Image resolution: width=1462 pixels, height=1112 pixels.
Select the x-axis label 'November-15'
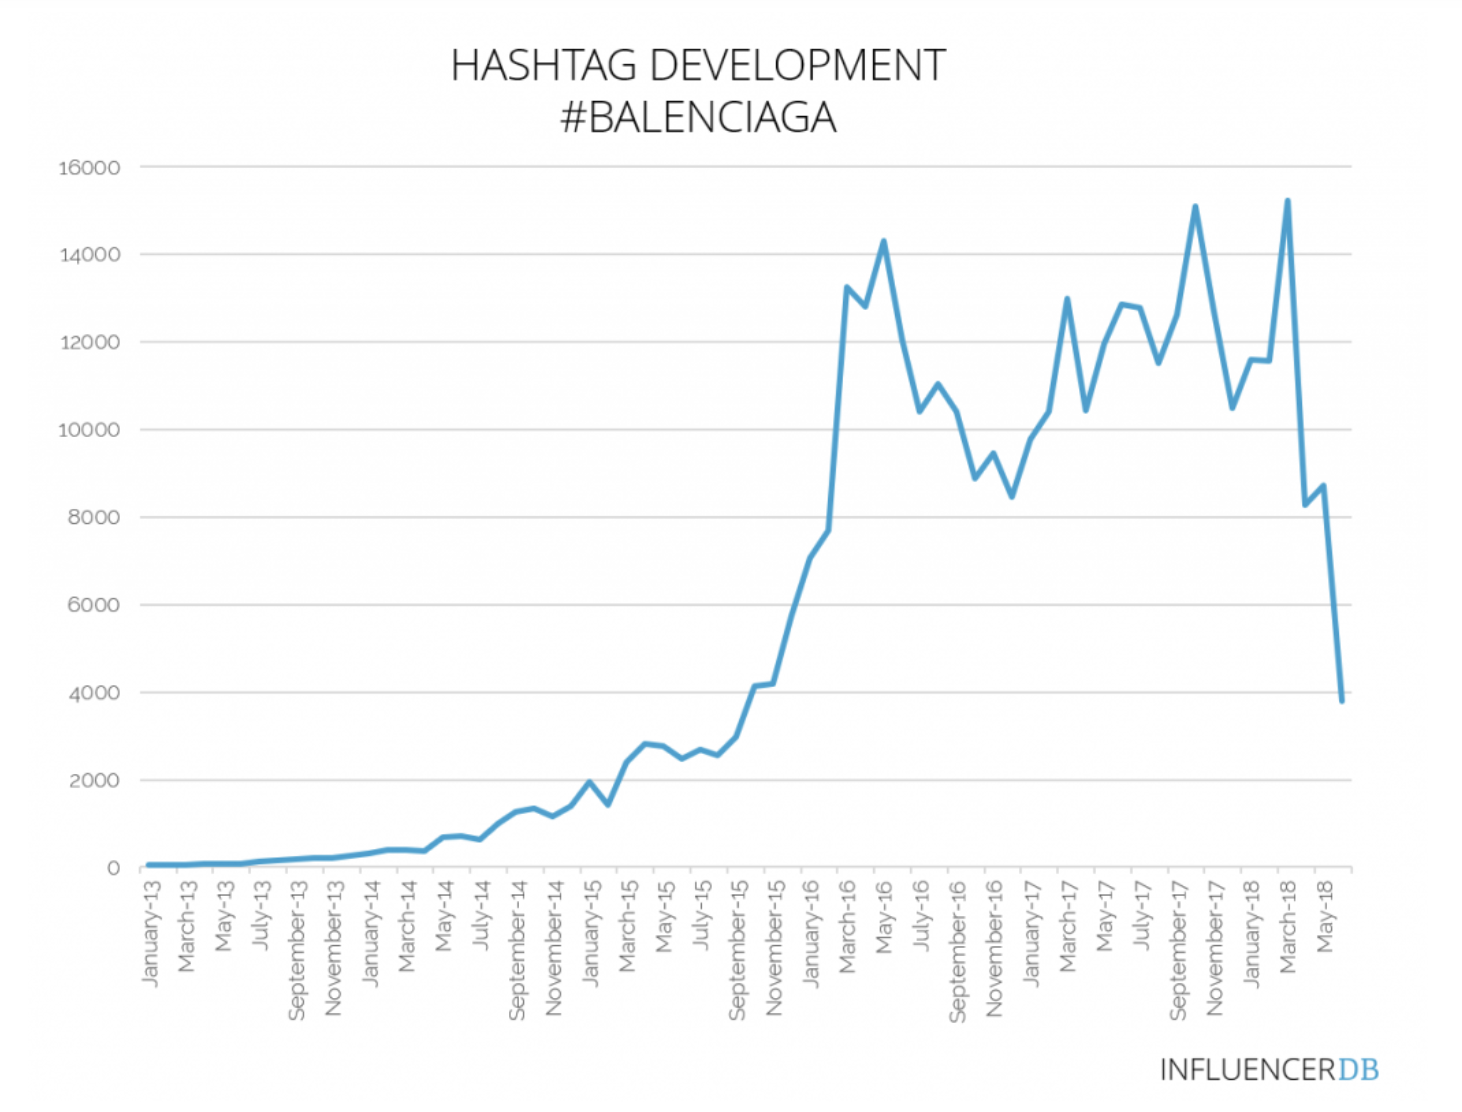774,948
